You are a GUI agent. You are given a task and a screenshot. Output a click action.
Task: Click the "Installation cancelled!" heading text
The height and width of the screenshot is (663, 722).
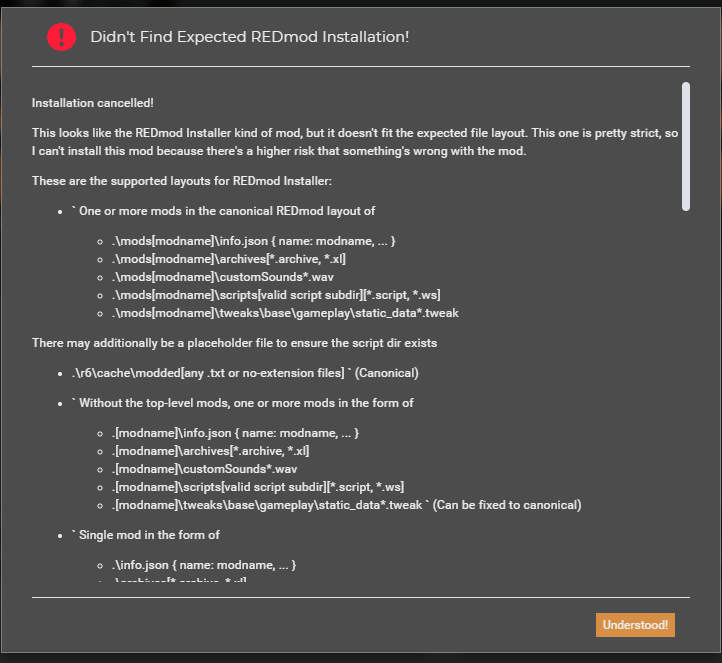(92, 103)
